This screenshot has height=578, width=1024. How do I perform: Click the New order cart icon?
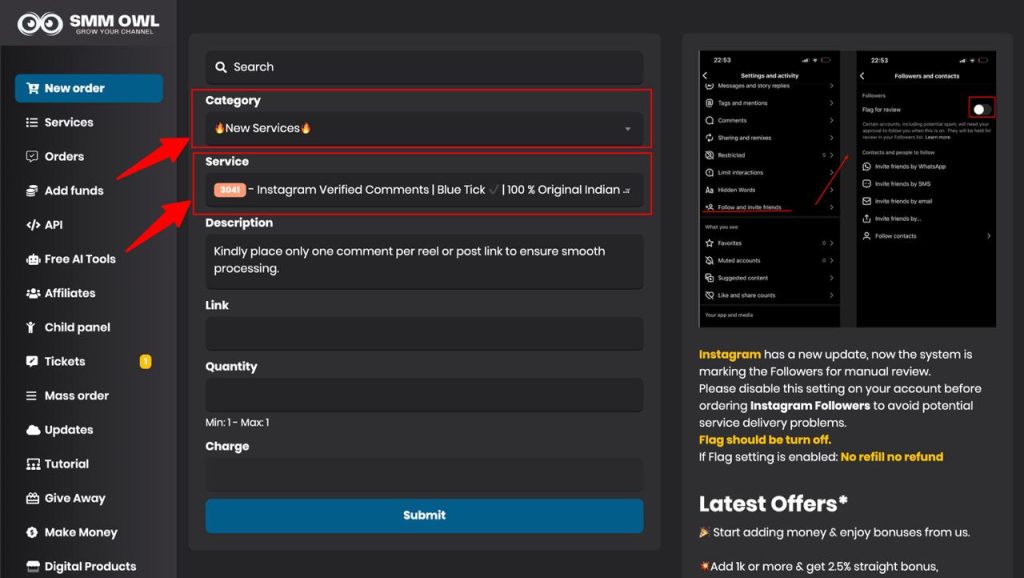tap(32, 88)
